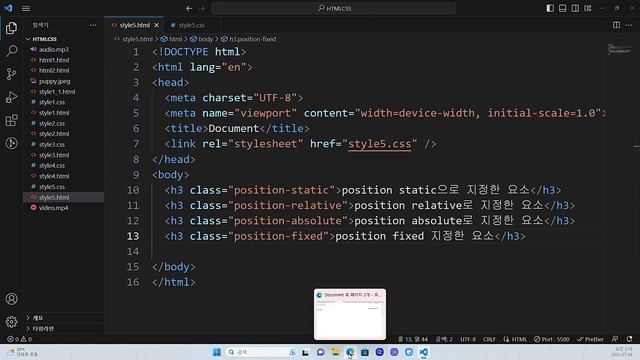
Task: Toggle the primary side bar layout icon
Action: (x=550, y=8)
